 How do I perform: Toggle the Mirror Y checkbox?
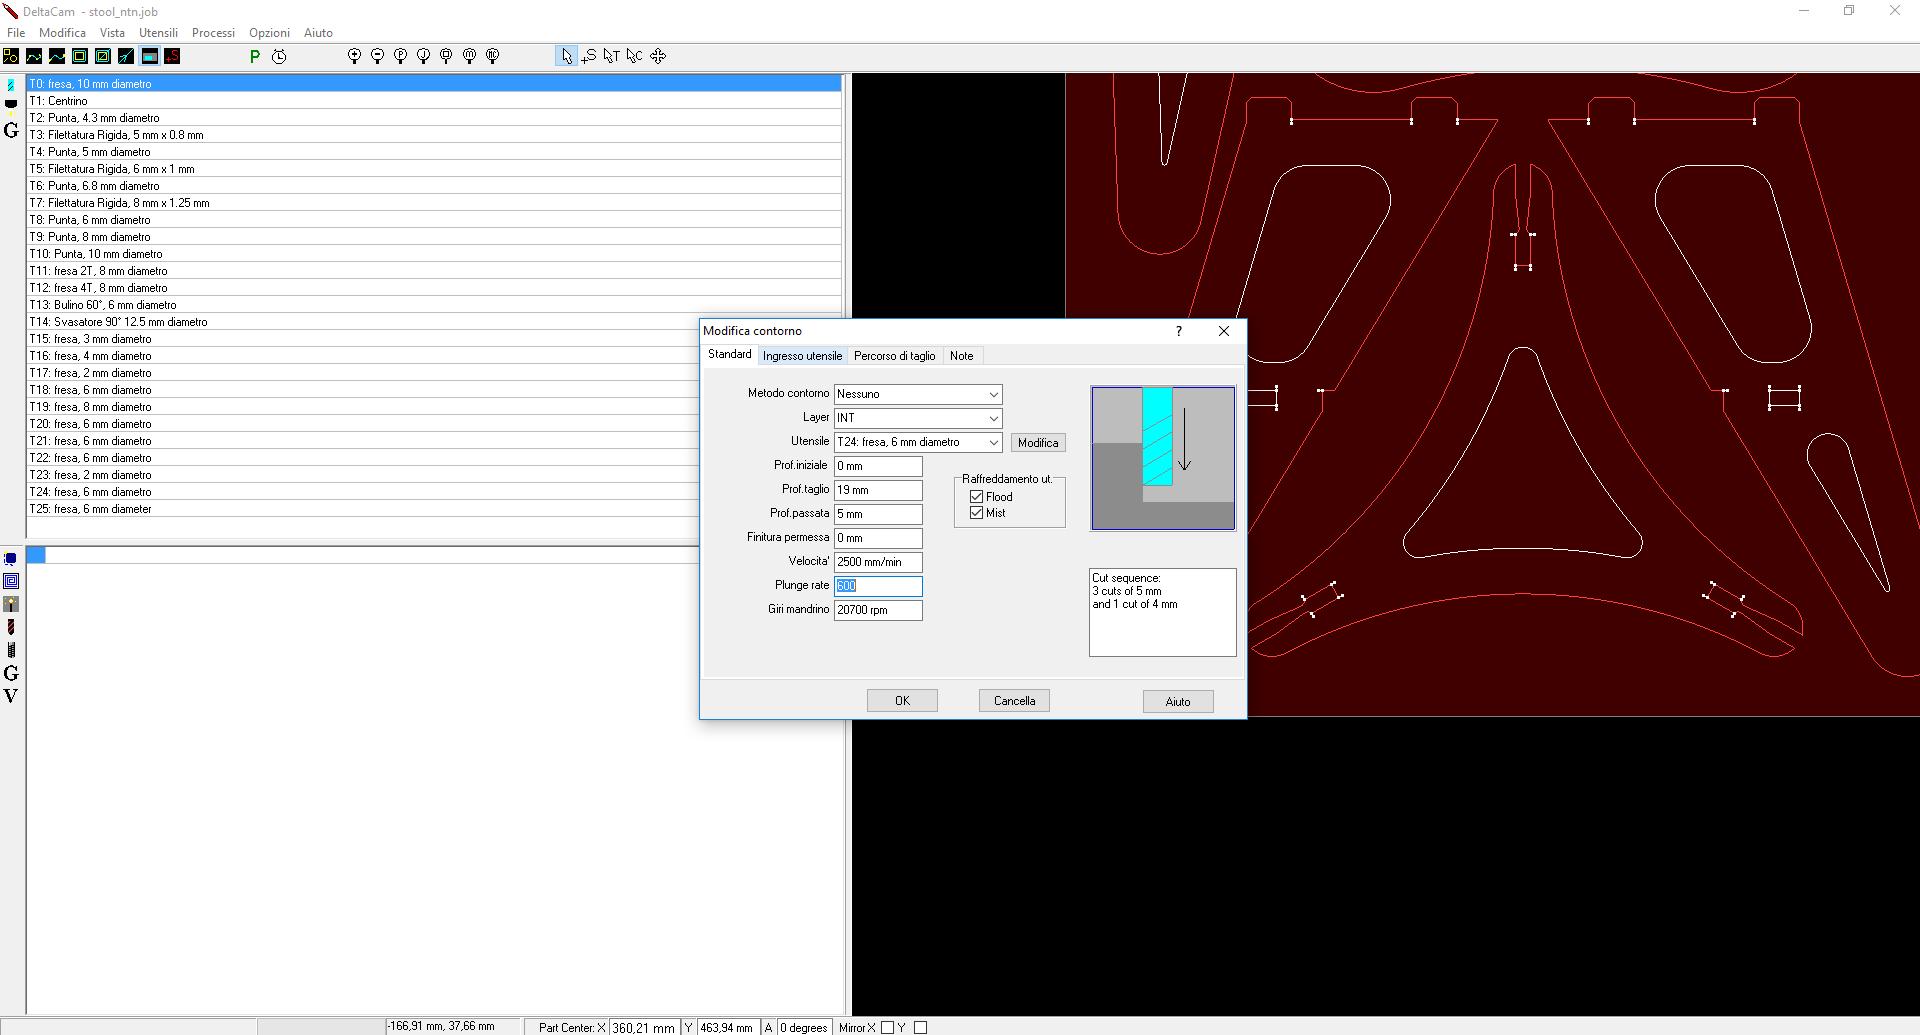[x=921, y=1027]
